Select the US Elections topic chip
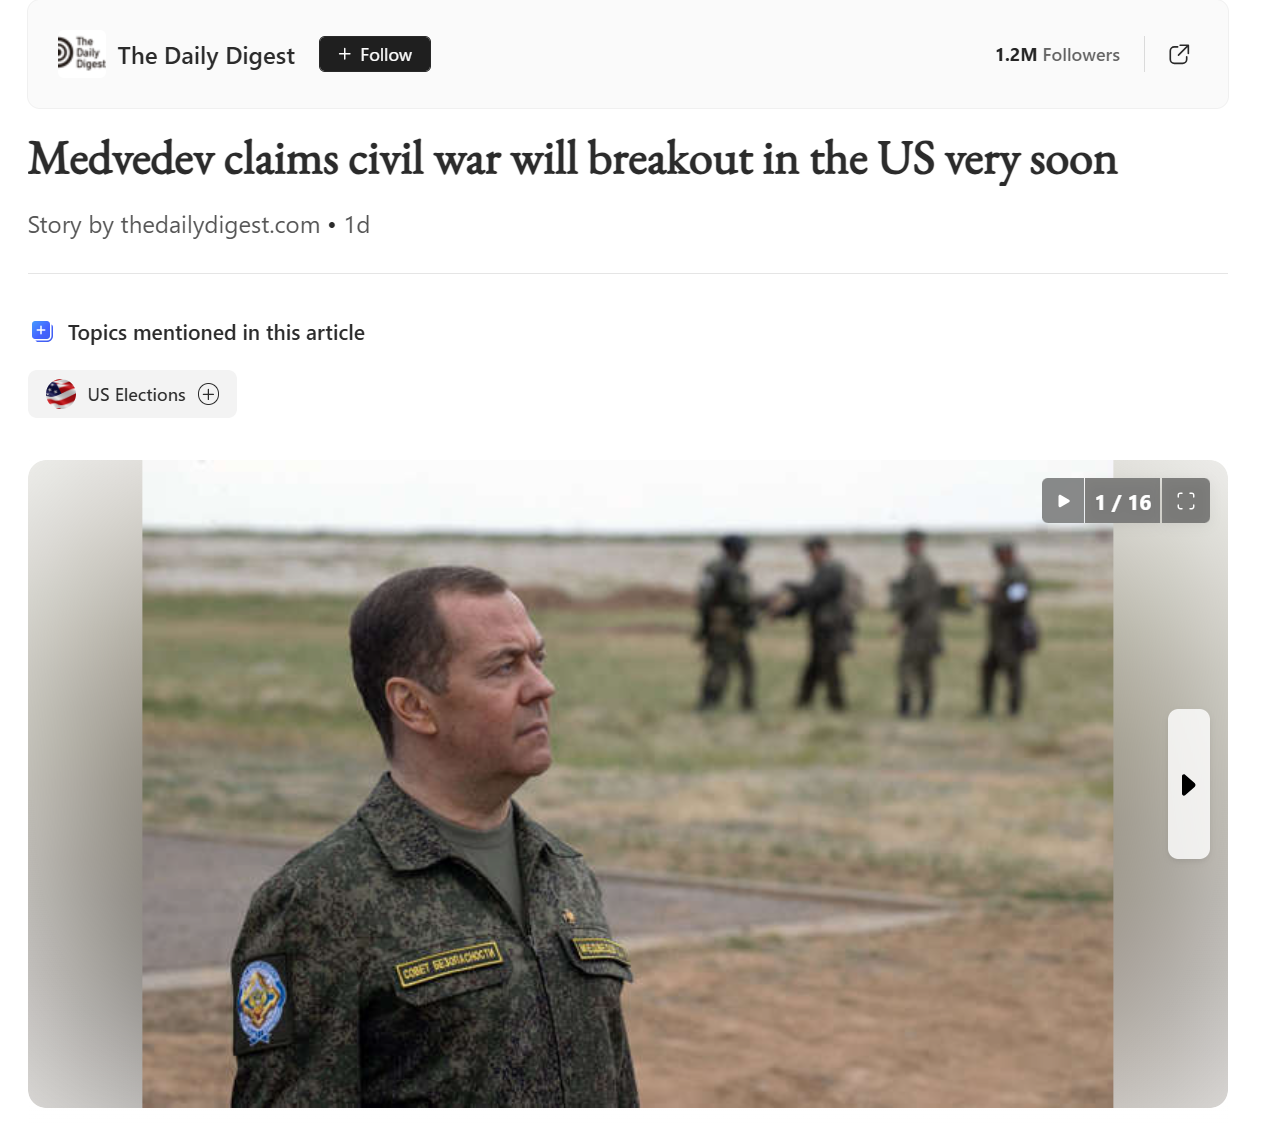 click(x=132, y=394)
